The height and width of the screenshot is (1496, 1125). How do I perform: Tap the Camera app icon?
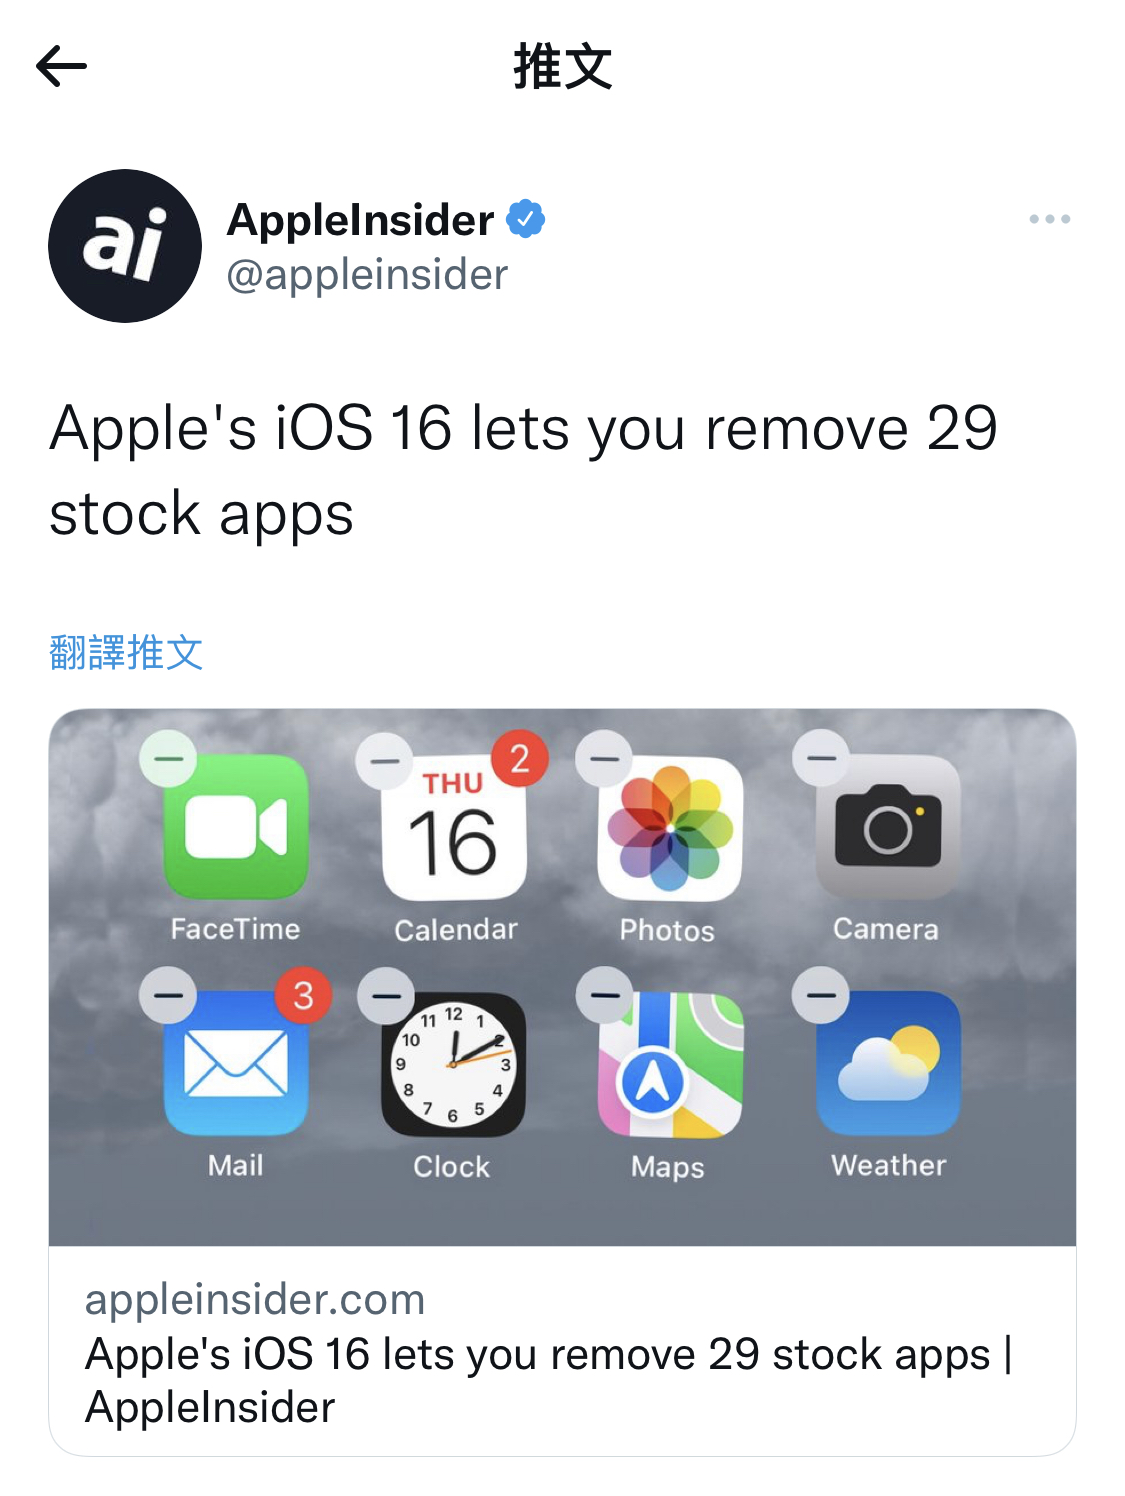pyautogui.click(x=888, y=827)
